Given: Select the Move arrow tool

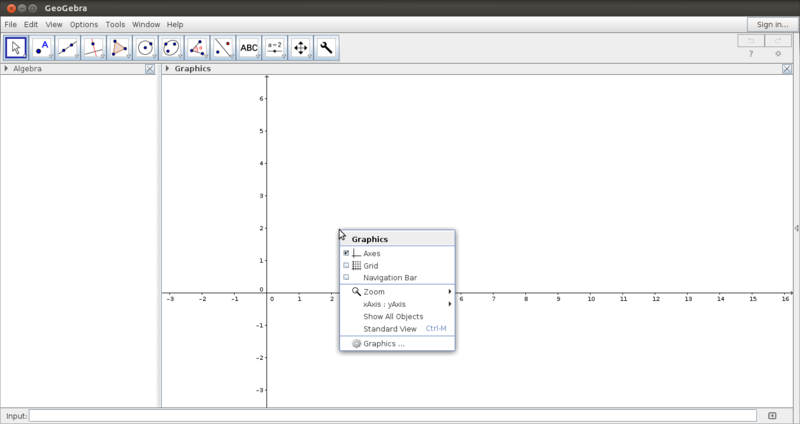Looking at the screenshot, I should (16, 48).
